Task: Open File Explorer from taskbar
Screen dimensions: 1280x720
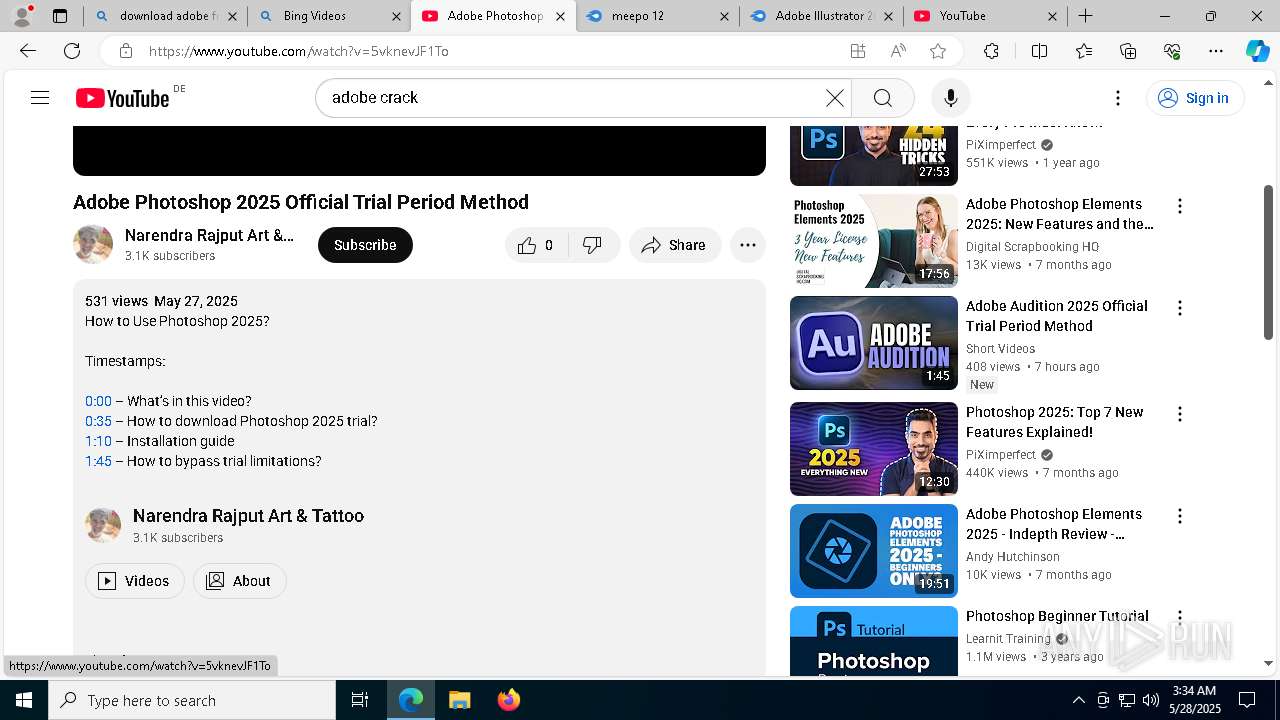Action: coord(459,700)
